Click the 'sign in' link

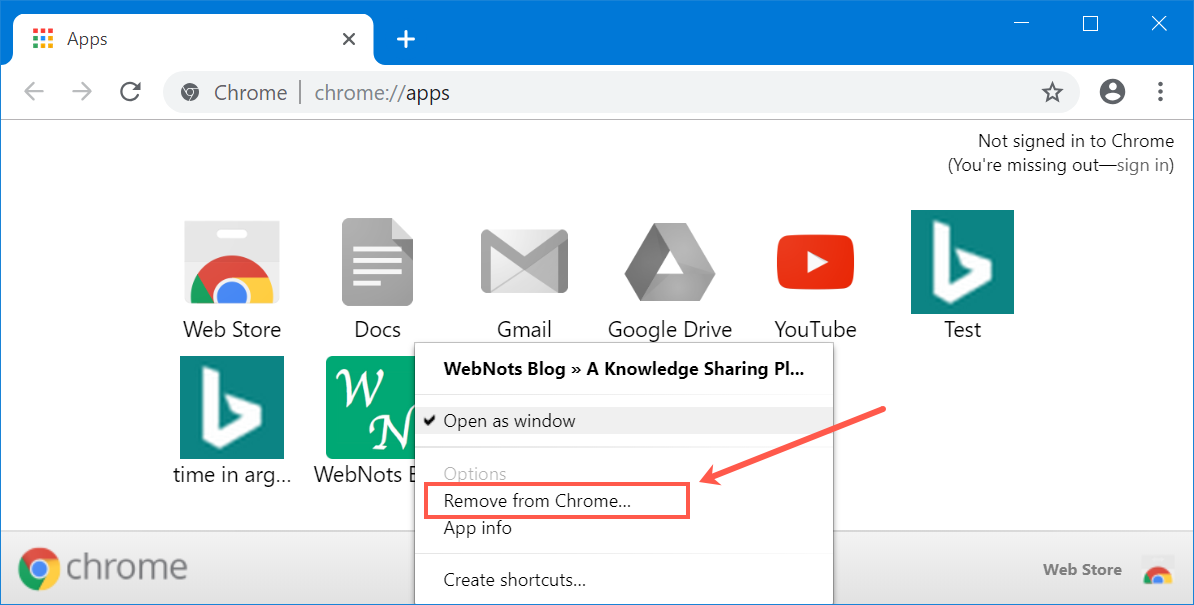point(1142,165)
